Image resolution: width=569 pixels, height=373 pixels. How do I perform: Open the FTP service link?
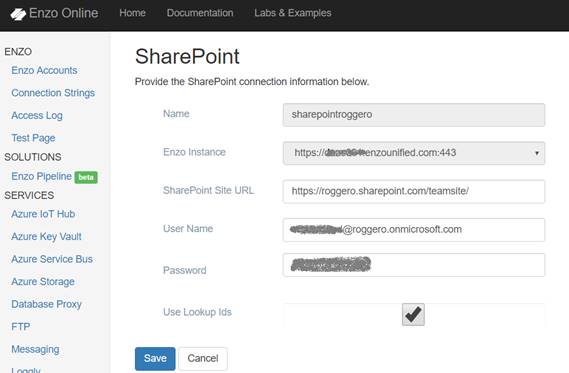21,327
